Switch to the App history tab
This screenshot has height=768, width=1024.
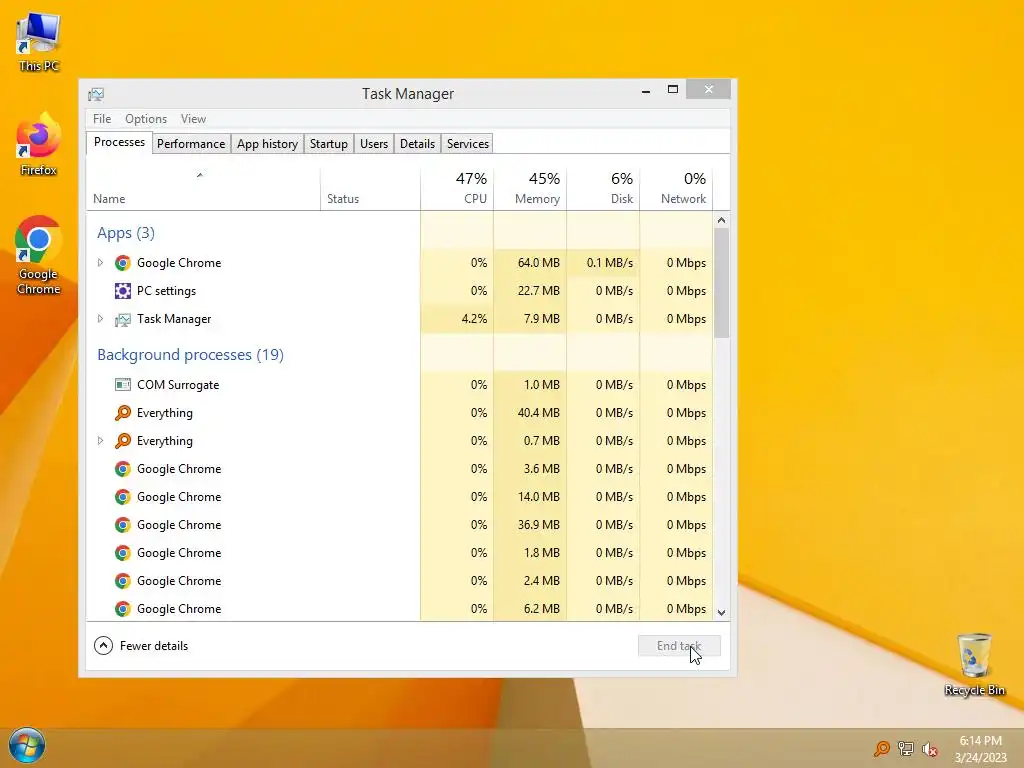point(267,144)
